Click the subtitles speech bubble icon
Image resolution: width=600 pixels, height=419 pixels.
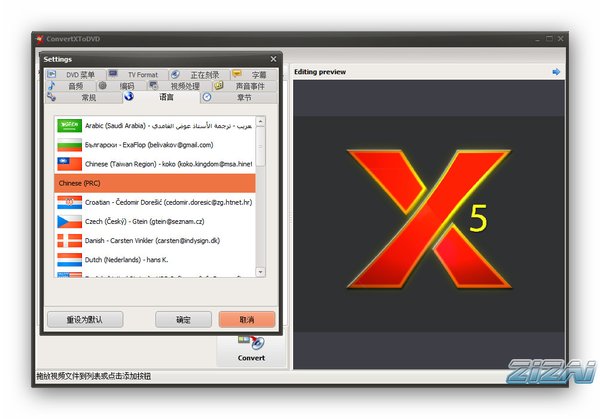(237, 73)
